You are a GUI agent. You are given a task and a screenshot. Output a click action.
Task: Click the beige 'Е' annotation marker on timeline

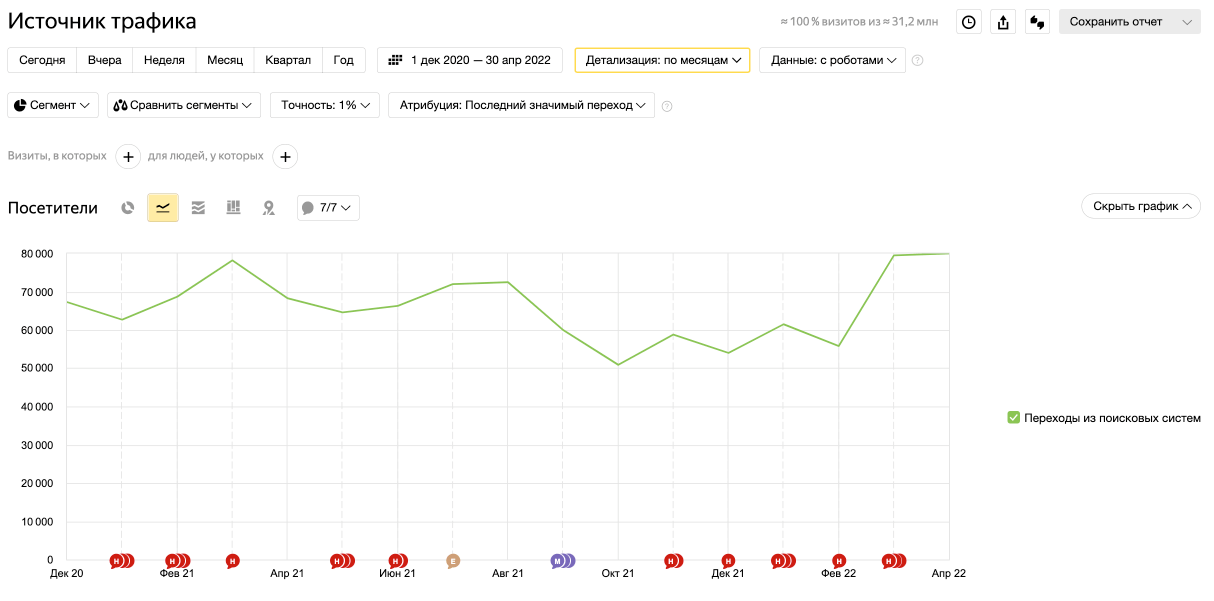(453, 561)
